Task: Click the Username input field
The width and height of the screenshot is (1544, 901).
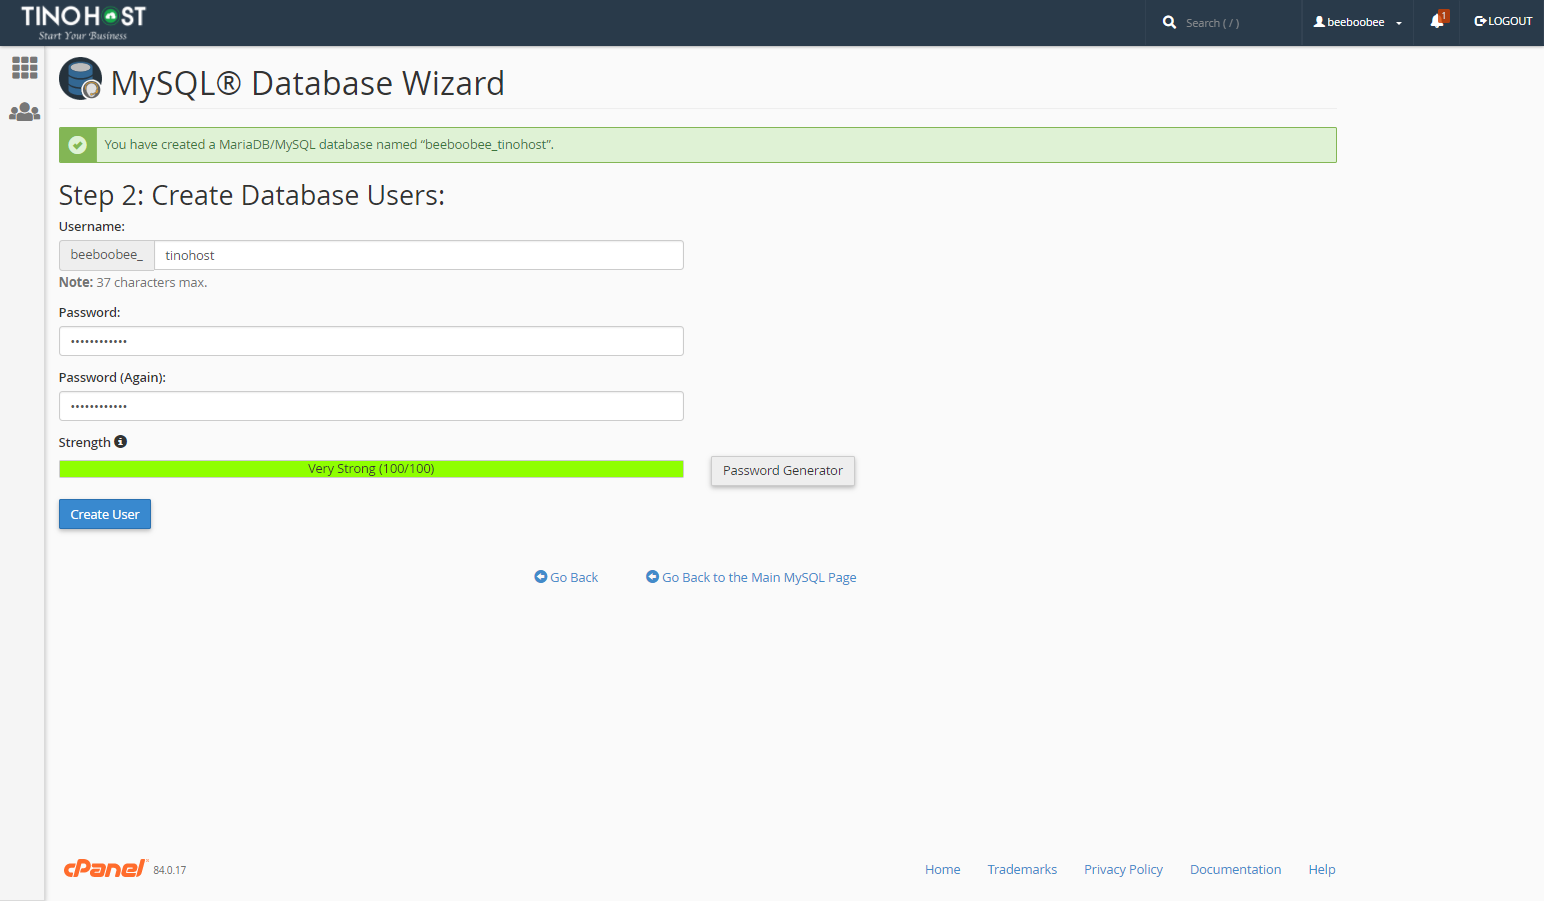Action: (x=419, y=255)
